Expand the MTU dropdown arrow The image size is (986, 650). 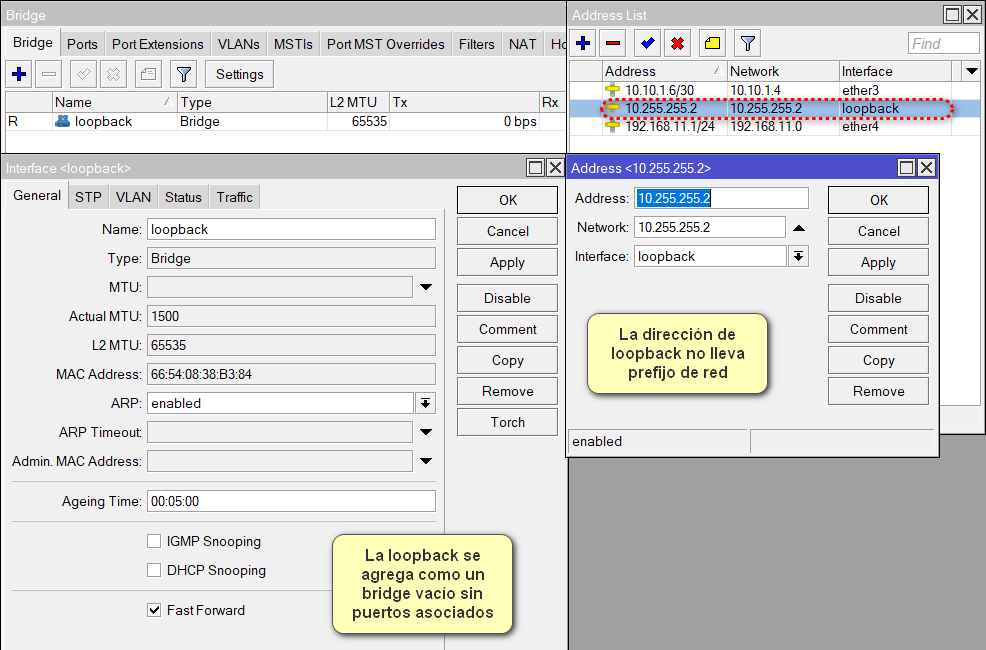426,287
